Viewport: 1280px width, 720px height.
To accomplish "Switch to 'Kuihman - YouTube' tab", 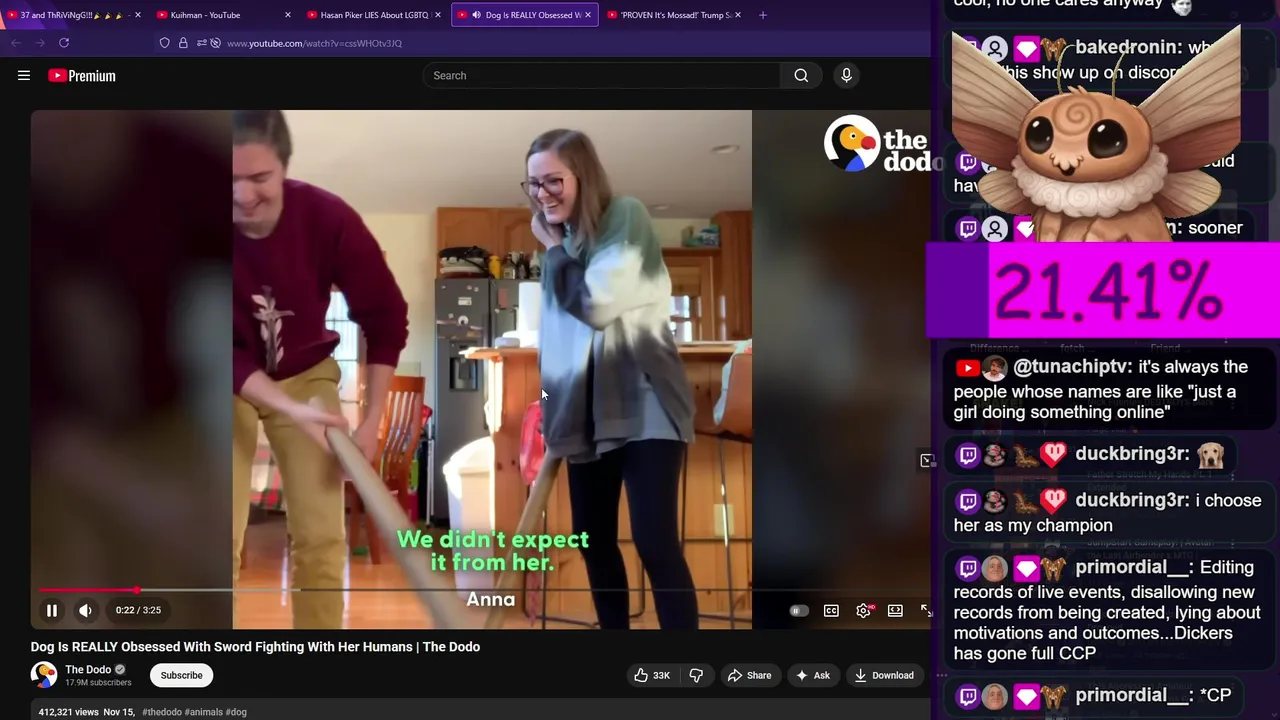I will click(222, 15).
